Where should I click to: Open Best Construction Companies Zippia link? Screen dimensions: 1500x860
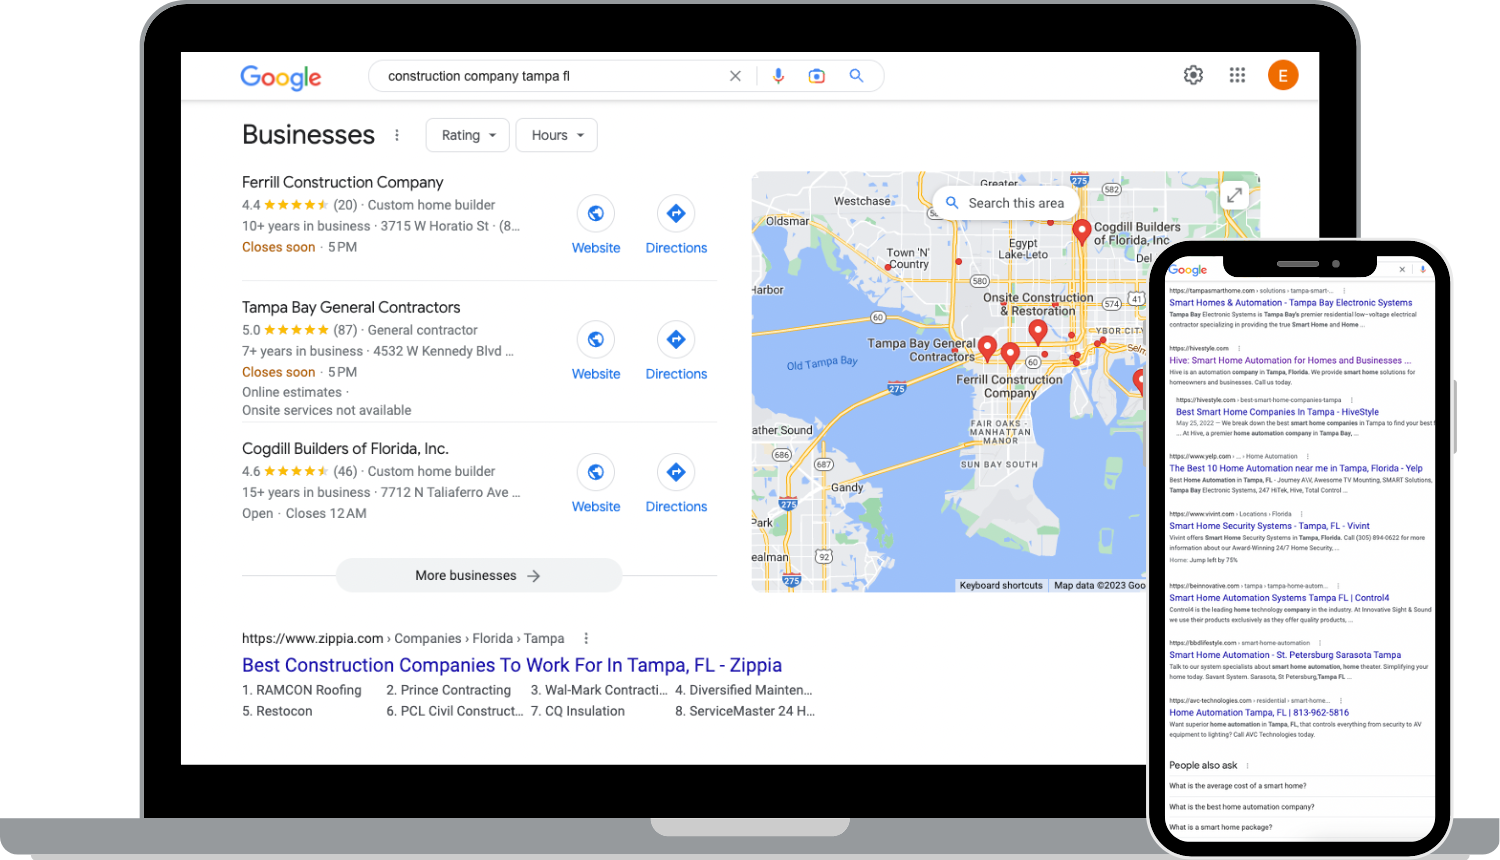point(511,665)
